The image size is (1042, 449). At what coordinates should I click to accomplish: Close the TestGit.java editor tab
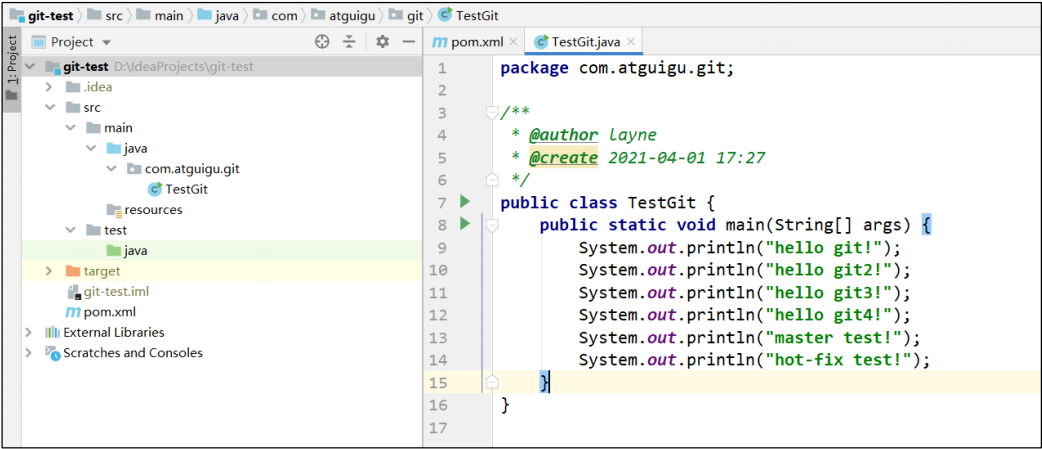point(631,42)
